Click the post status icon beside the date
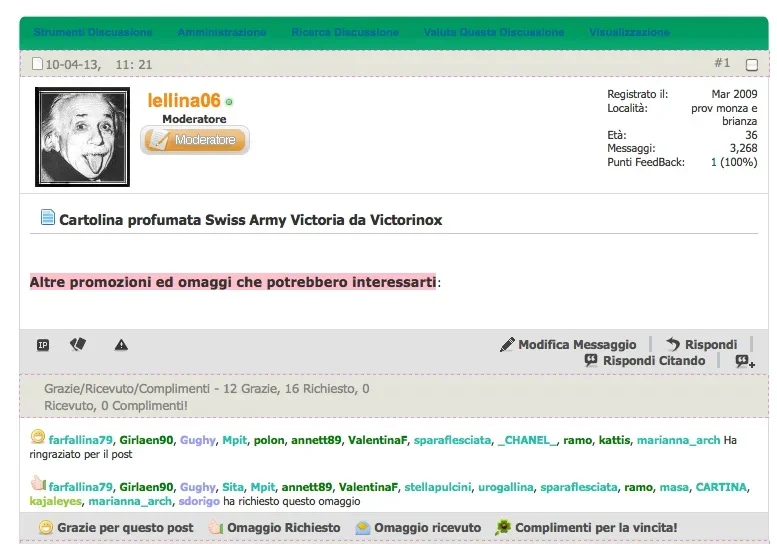The image size is (777, 544). coord(37,64)
